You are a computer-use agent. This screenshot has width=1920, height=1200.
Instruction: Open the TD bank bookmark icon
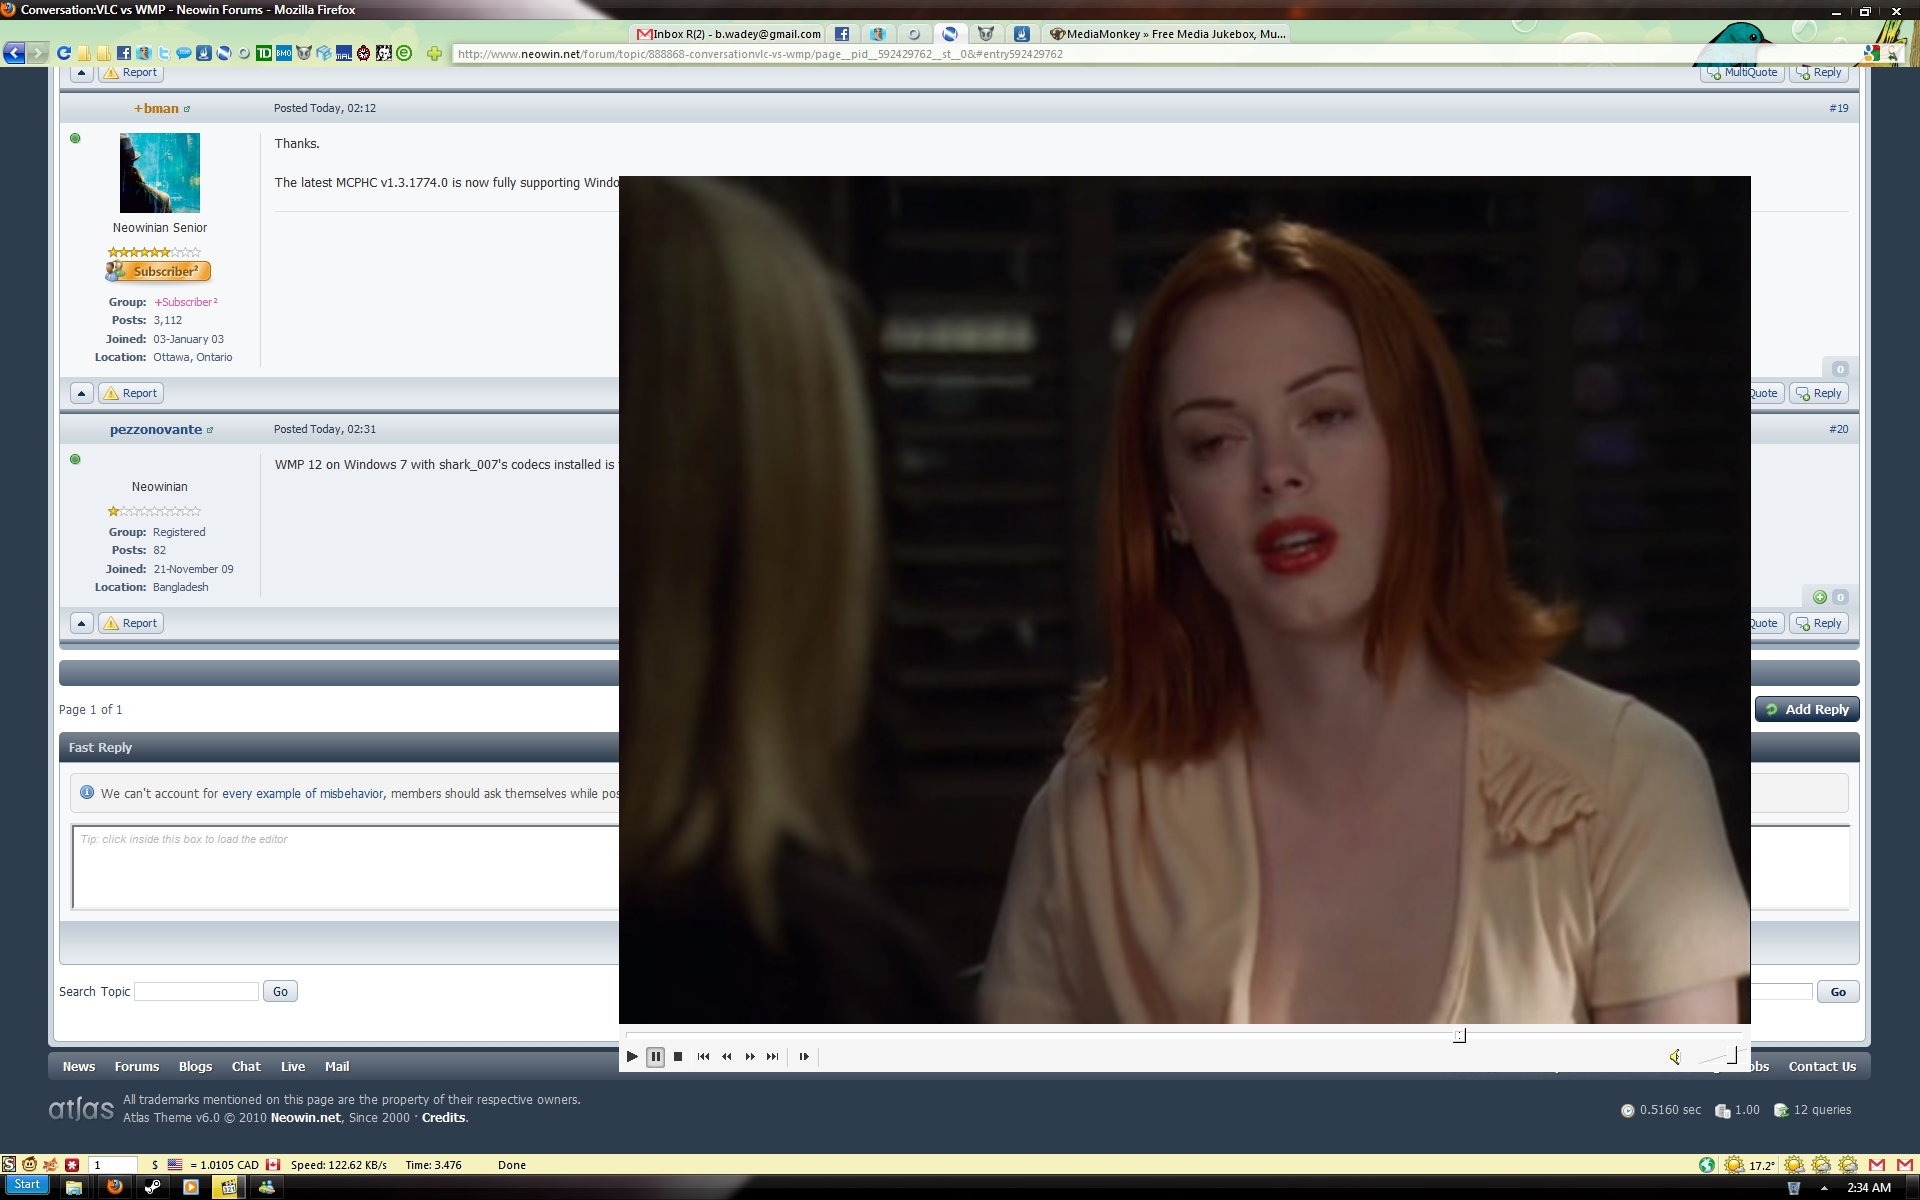point(264,53)
